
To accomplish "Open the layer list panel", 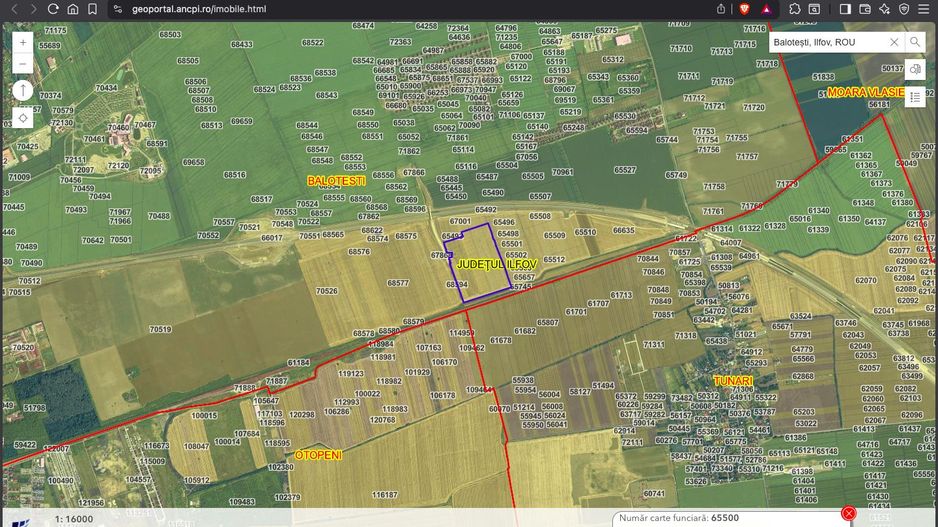I will point(915,97).
